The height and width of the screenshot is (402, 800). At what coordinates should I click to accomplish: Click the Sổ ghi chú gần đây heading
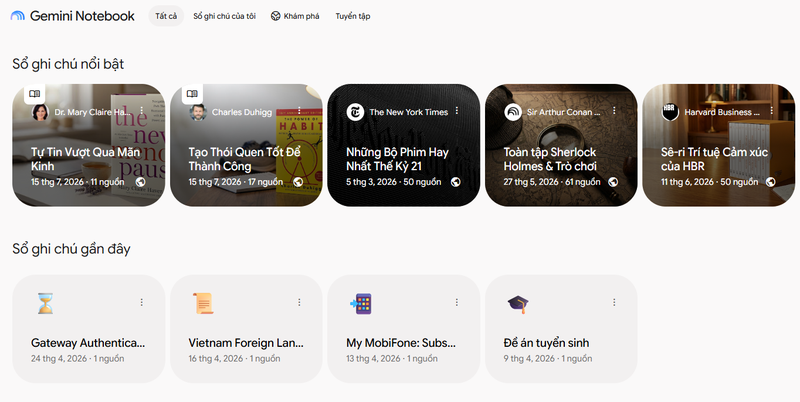pyautogui.click(x=71, y=249)
